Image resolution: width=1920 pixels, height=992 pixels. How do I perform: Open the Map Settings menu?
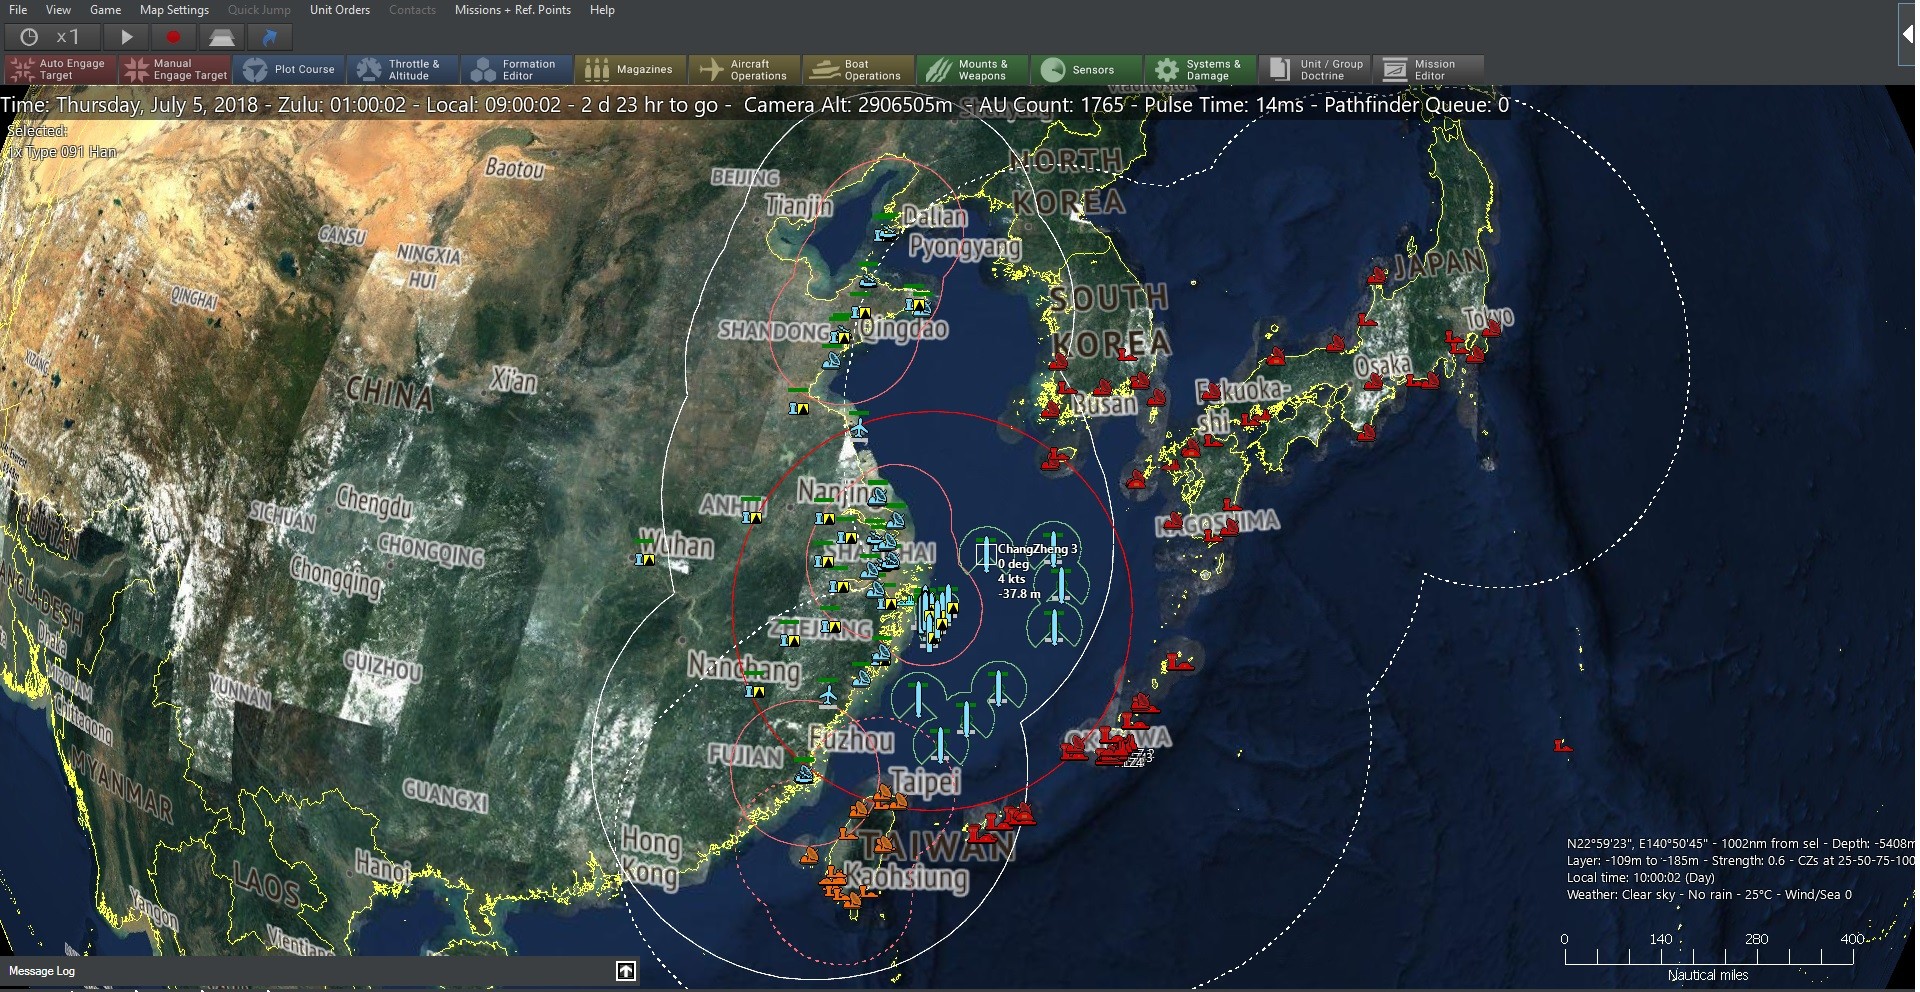click(x=172, y=9)
